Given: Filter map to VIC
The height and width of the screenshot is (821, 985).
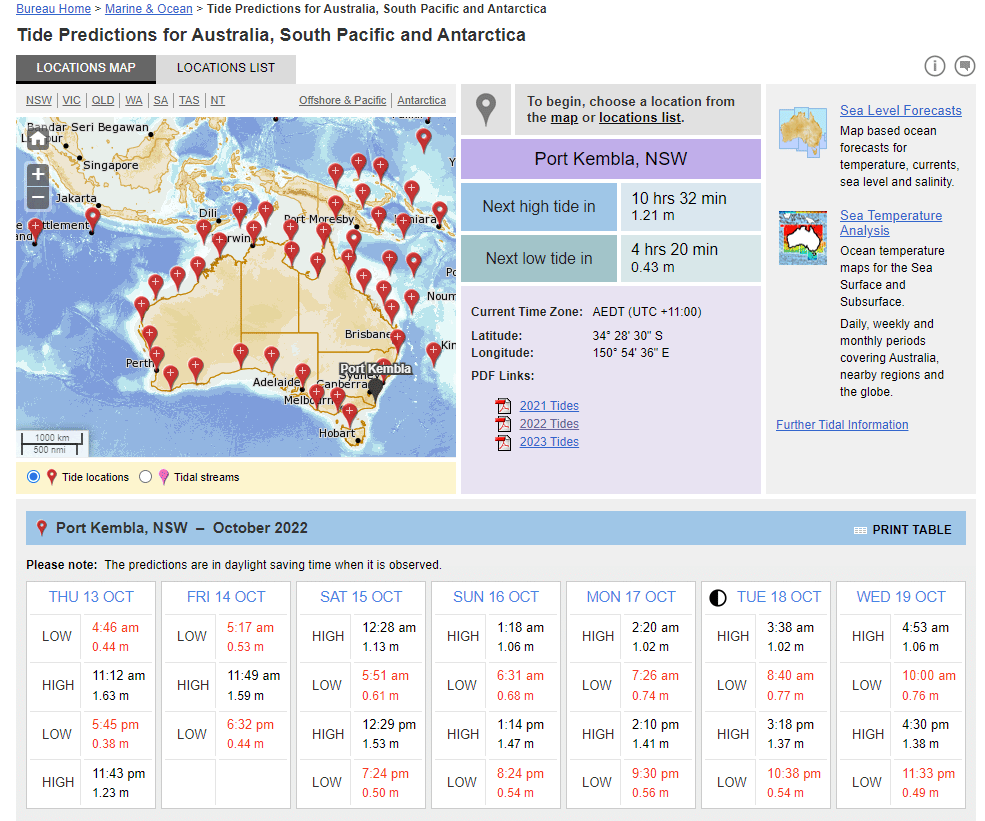Looking at the screenshot, I should tap(72, 101).
